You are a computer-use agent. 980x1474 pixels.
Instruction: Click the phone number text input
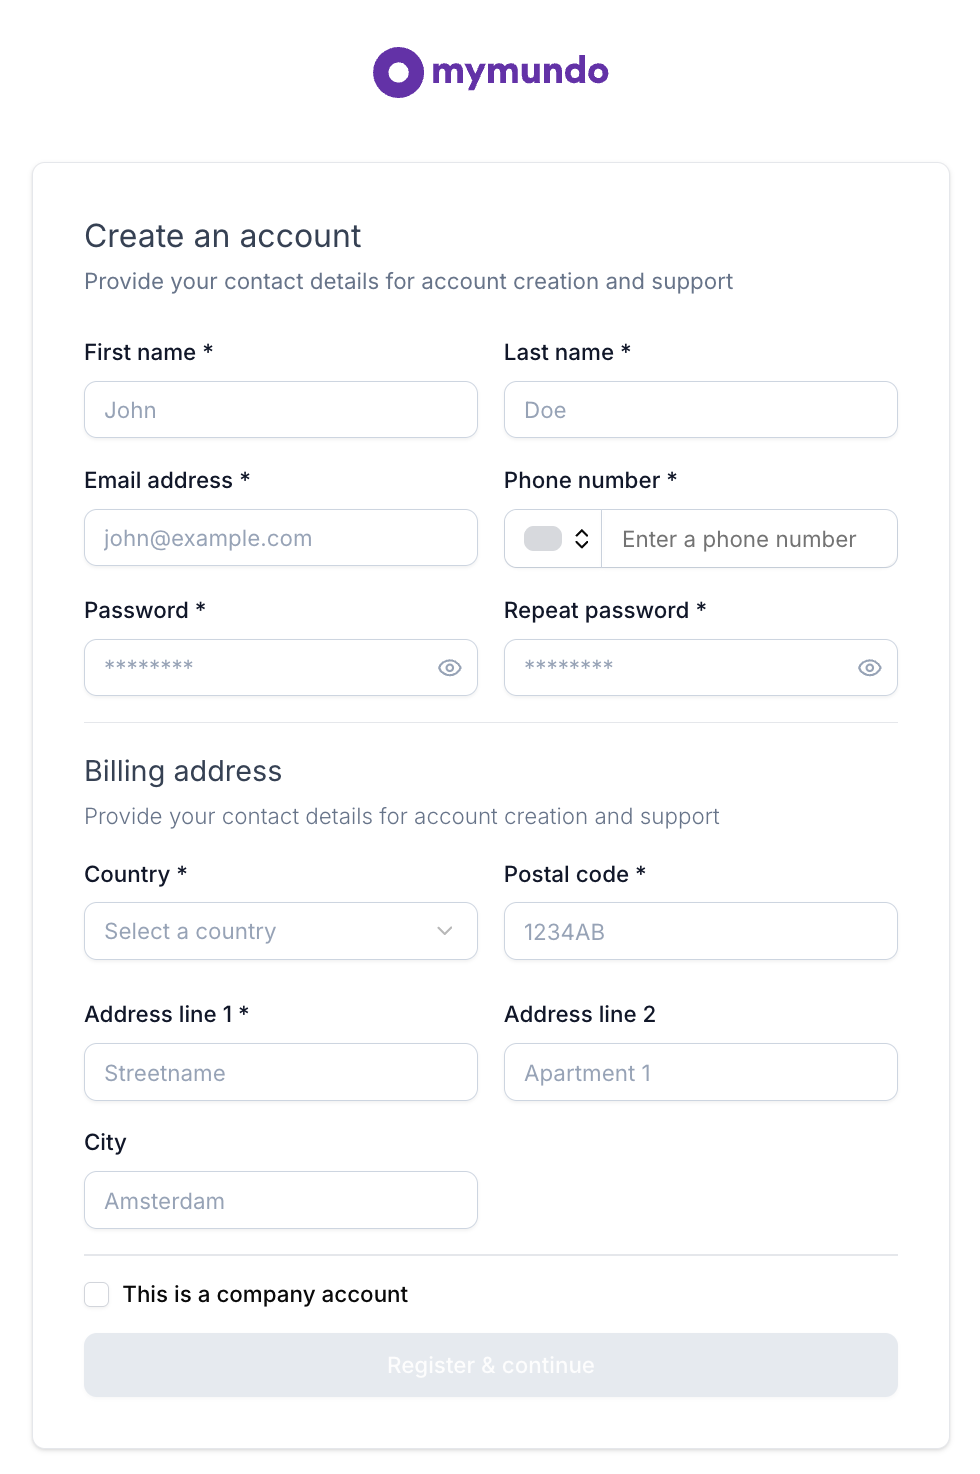748,539
